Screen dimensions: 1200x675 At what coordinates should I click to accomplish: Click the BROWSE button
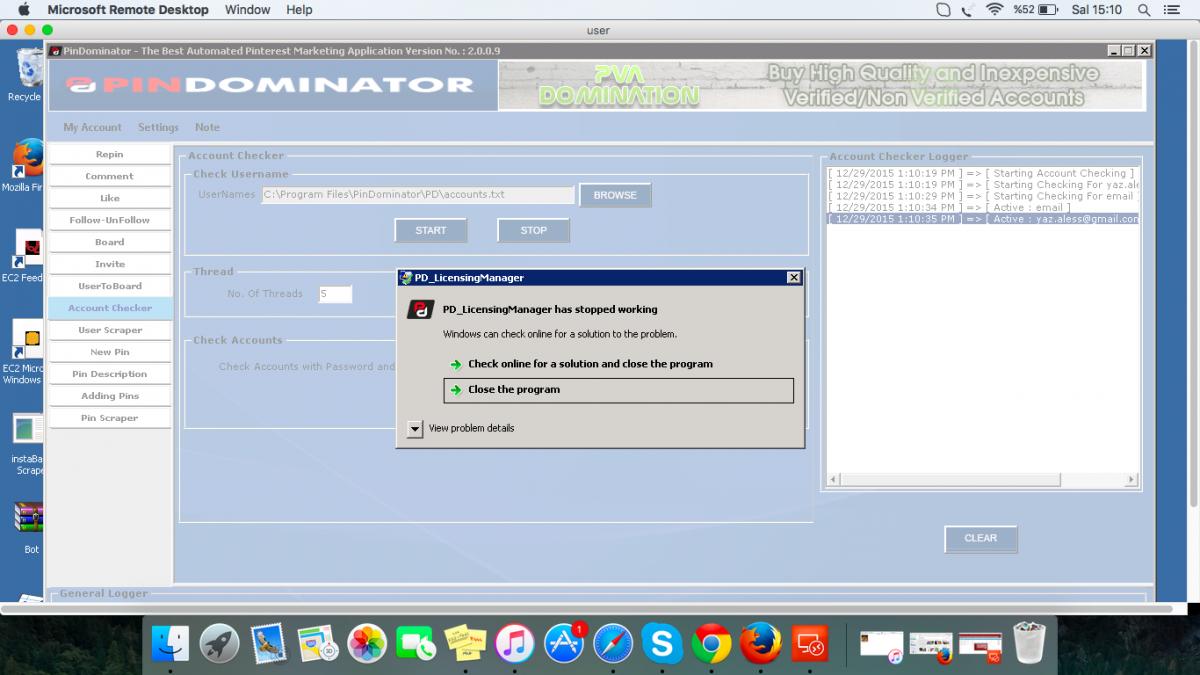[x=615, y=195]
